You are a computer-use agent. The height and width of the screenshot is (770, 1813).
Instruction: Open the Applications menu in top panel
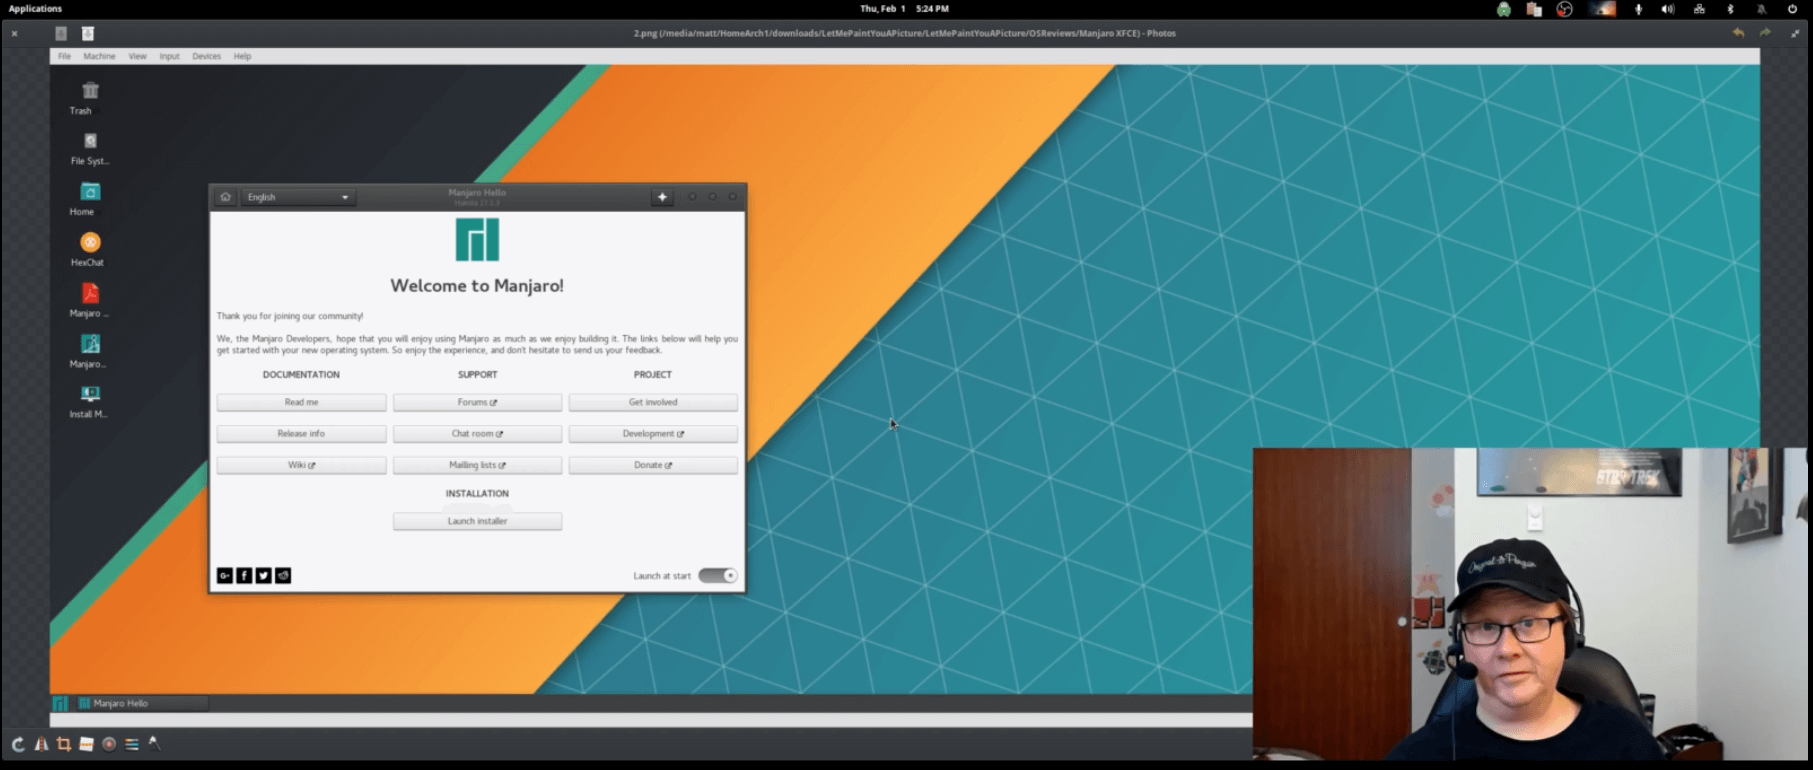pos(35,9)
